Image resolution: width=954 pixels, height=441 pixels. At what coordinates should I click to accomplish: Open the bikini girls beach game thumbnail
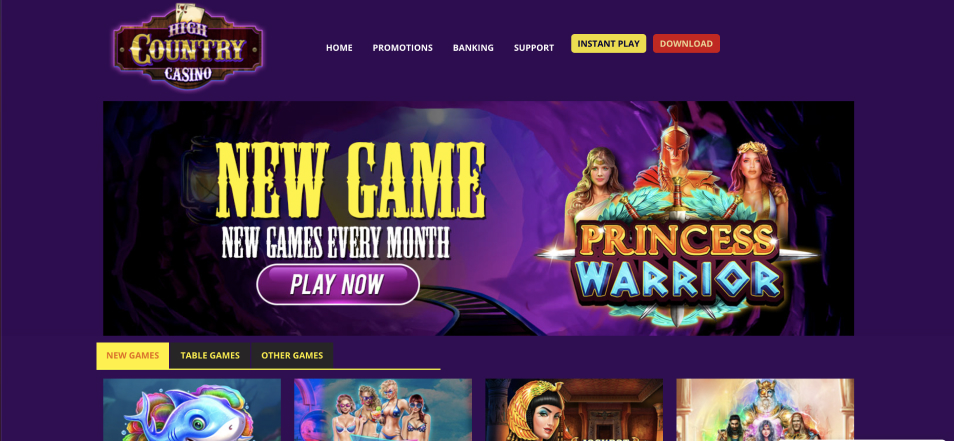pyautogui.click(x=383, y=410)
